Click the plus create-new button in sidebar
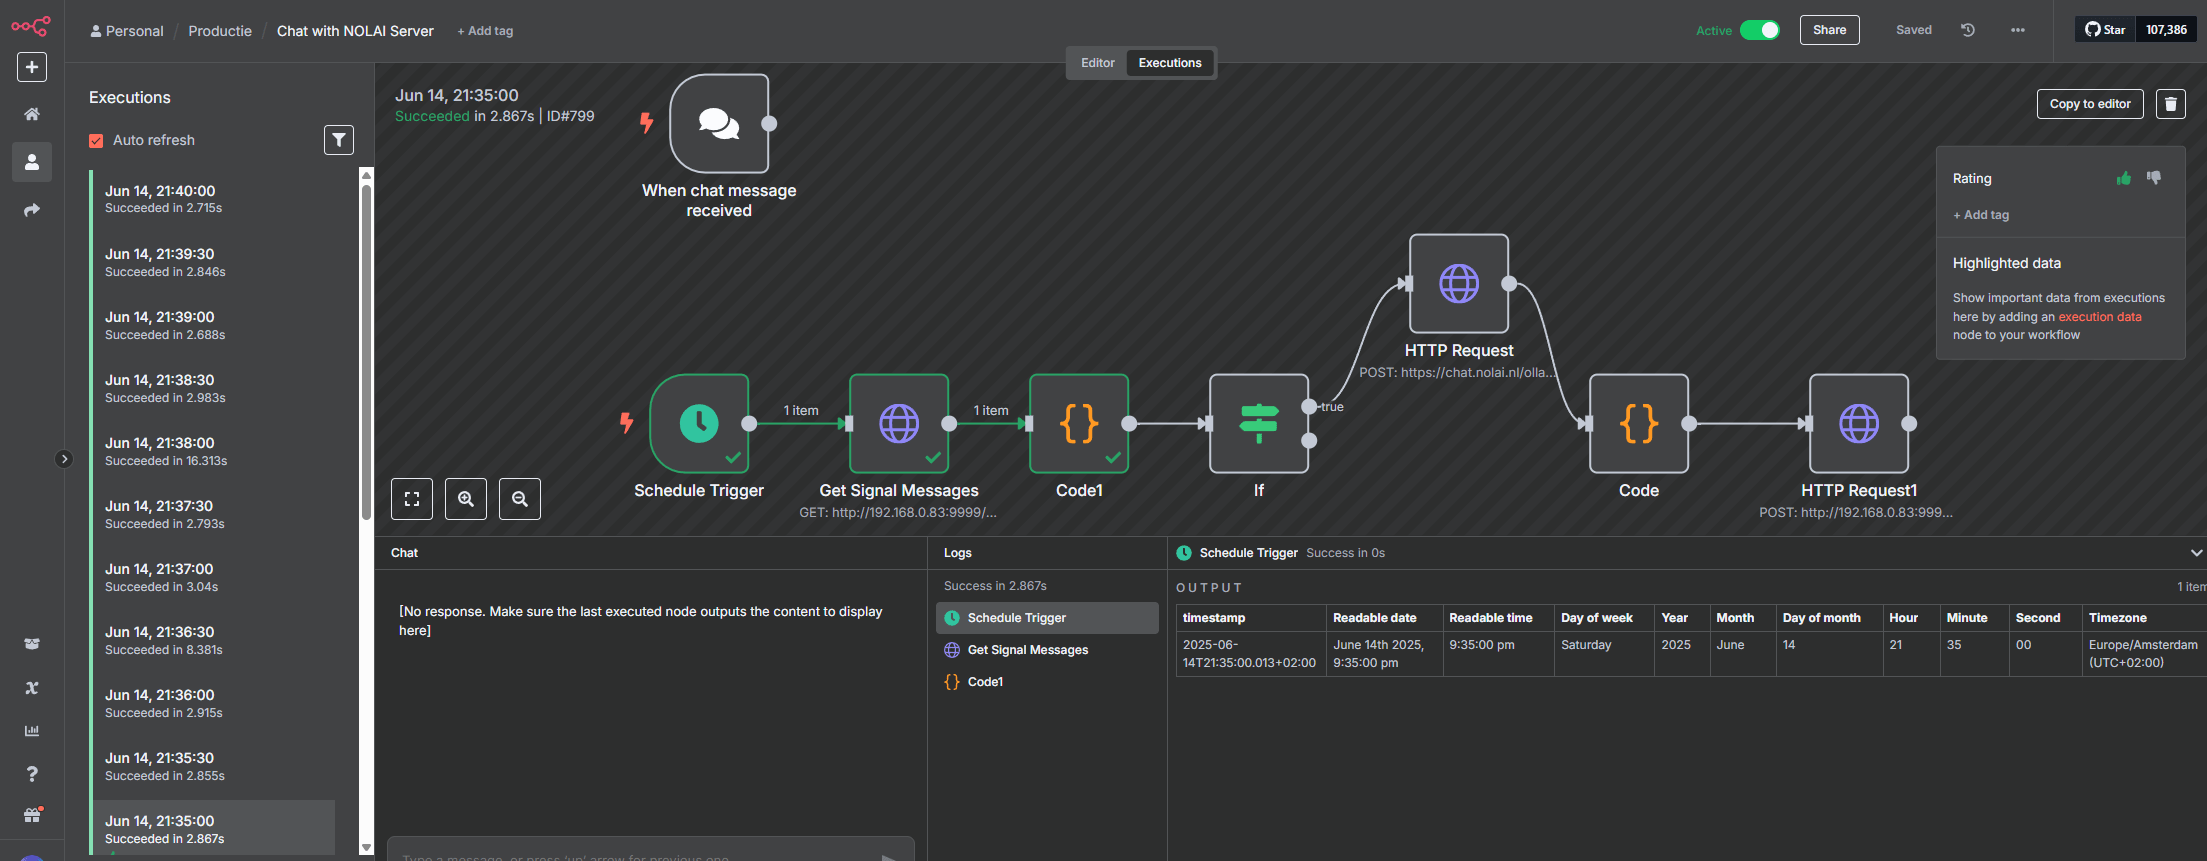 32,67
